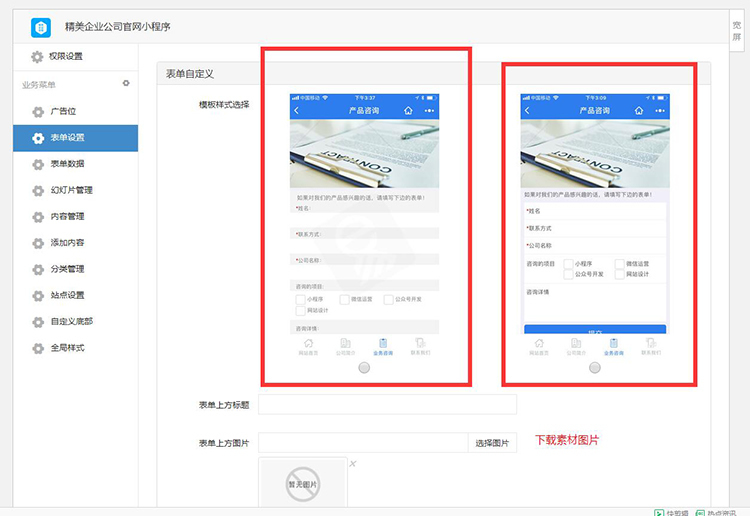Open 分类管理 in the sidebar
The image size is (750, 516).
67,269
